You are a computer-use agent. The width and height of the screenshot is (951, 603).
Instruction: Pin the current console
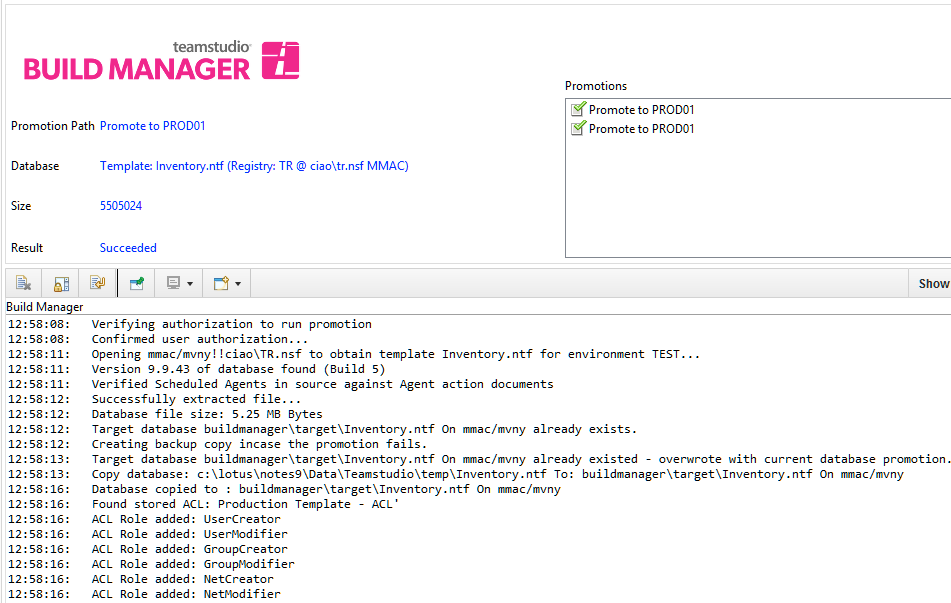[137, 283]
